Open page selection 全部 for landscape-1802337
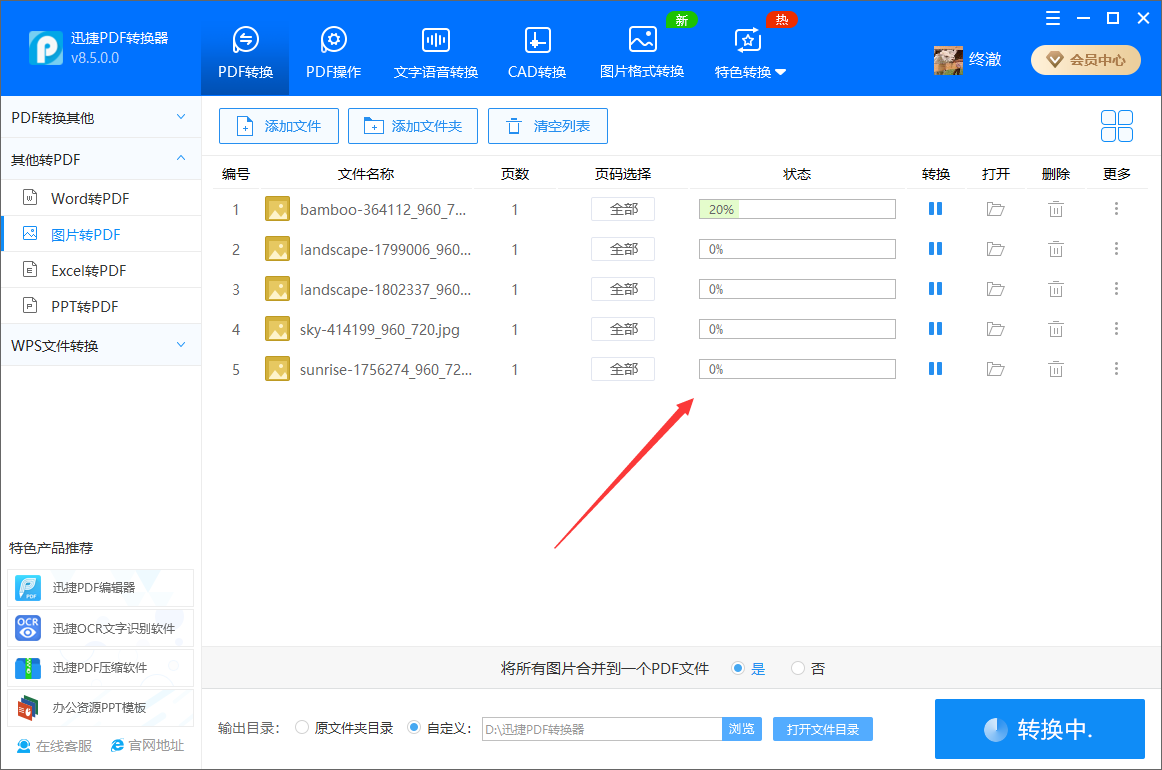1162x770 pixels. [622, 289]
